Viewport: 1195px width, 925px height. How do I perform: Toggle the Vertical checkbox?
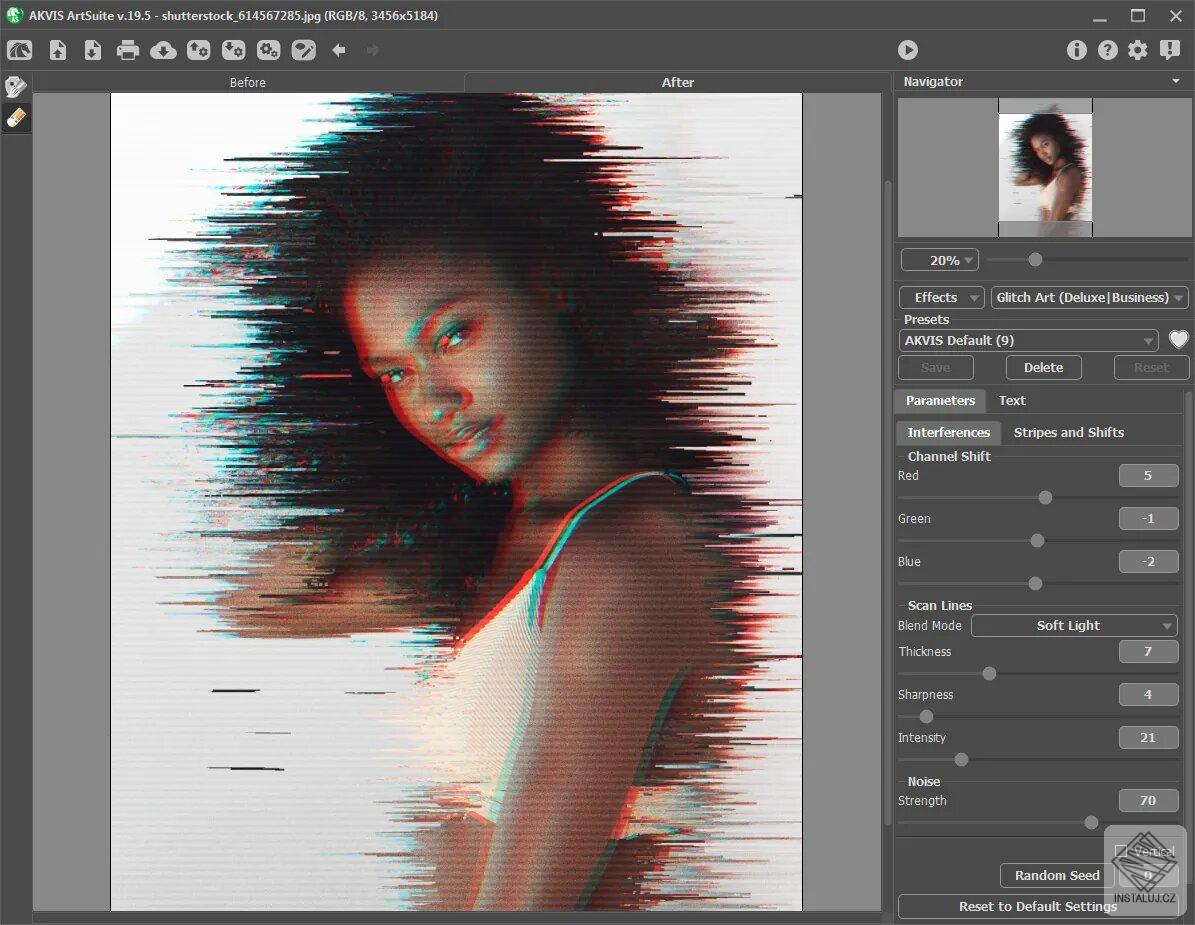1120,851
